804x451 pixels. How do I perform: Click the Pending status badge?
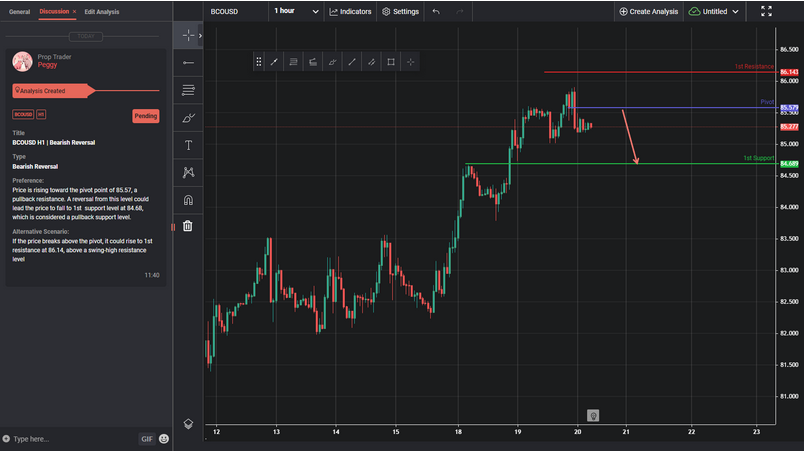click(x=146, y=116)
